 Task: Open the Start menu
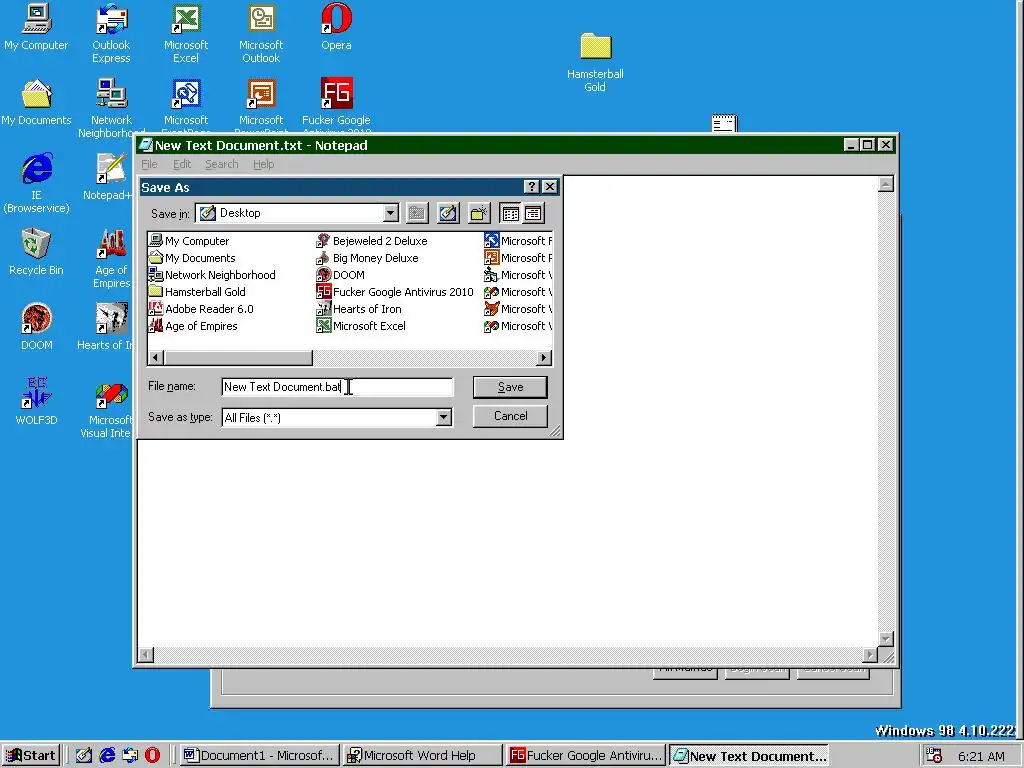point(31,756)
